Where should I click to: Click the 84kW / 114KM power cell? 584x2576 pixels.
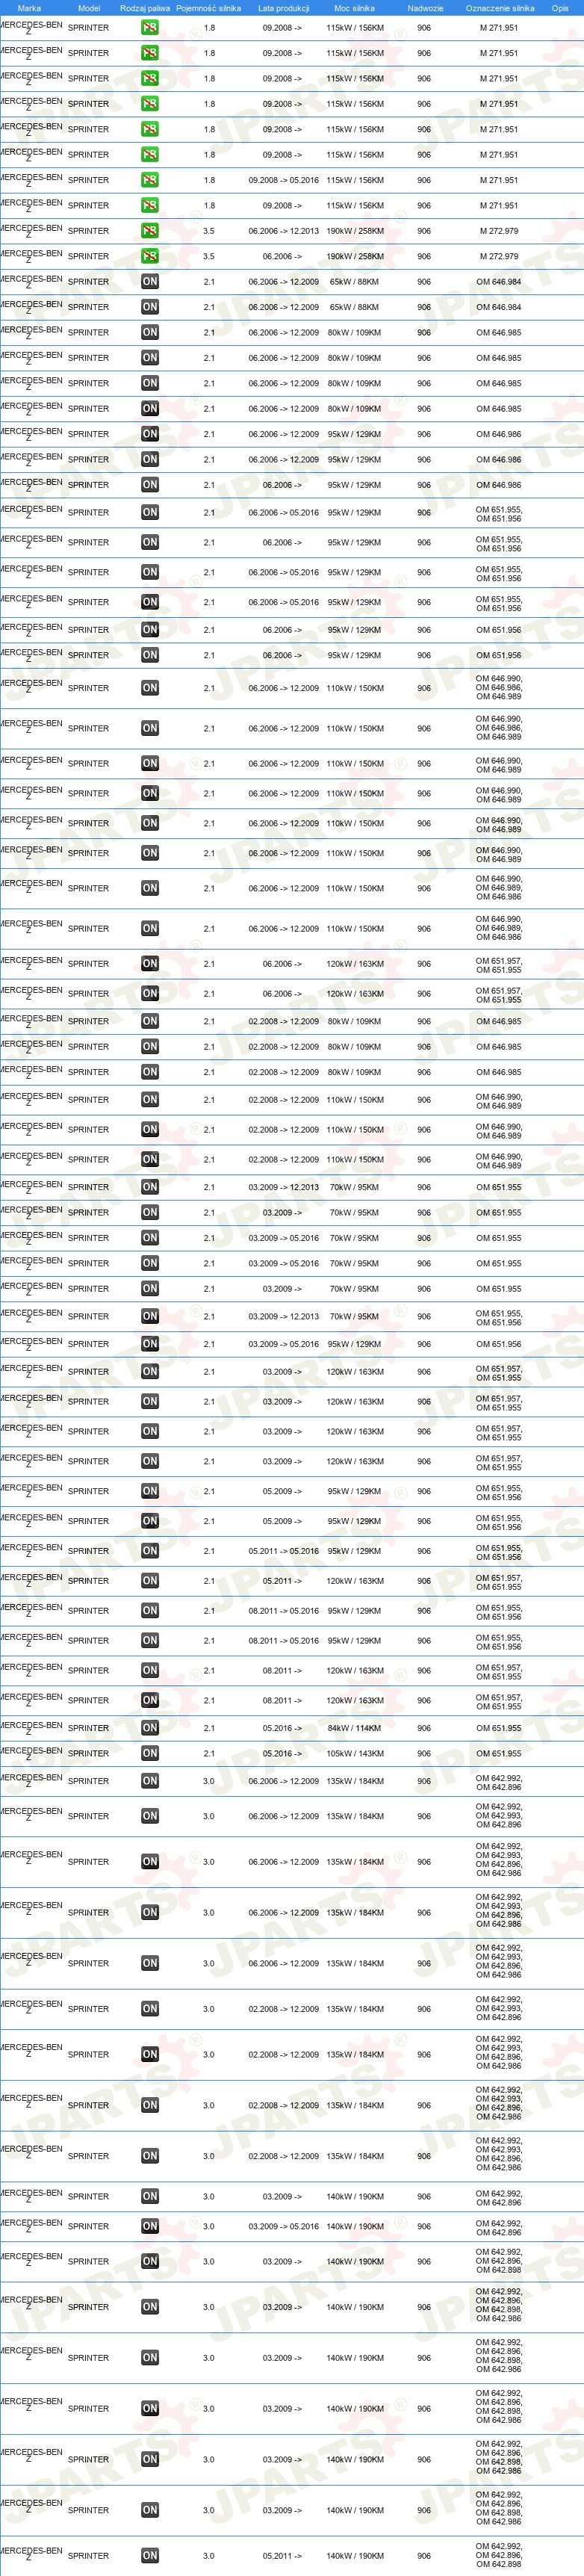click(x=354, y=1728)
